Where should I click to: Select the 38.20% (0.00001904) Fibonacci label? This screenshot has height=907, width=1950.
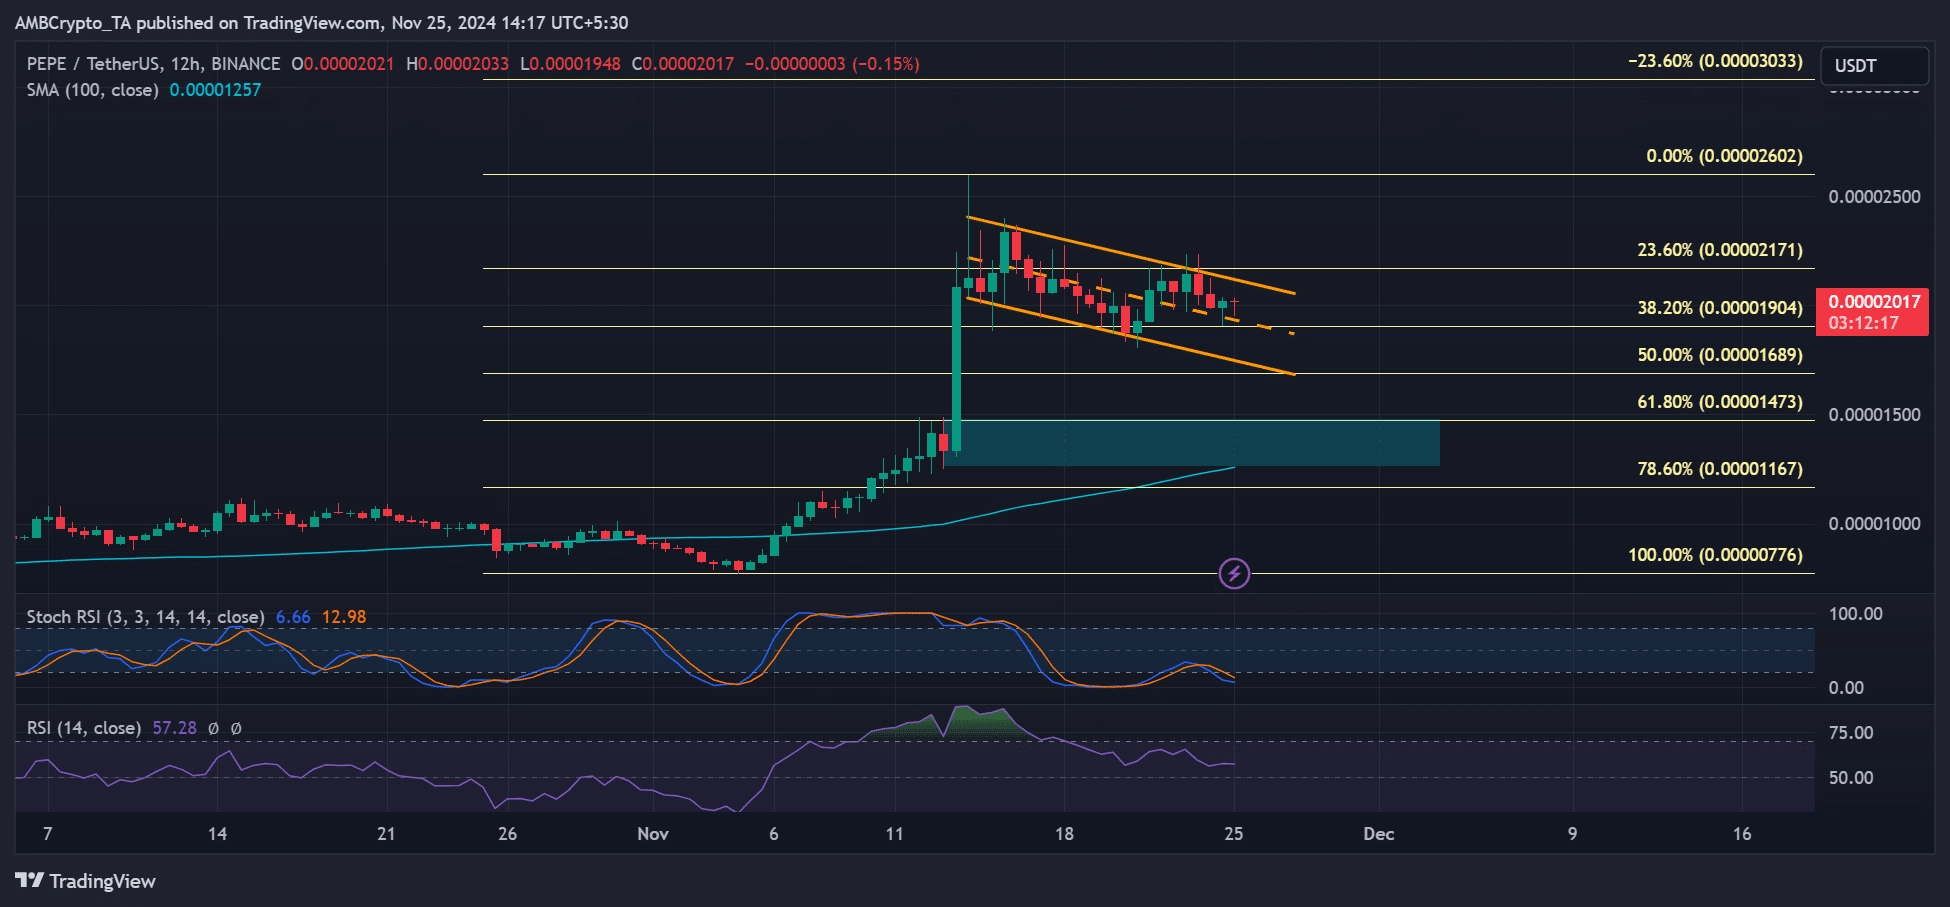[1720, 308]
